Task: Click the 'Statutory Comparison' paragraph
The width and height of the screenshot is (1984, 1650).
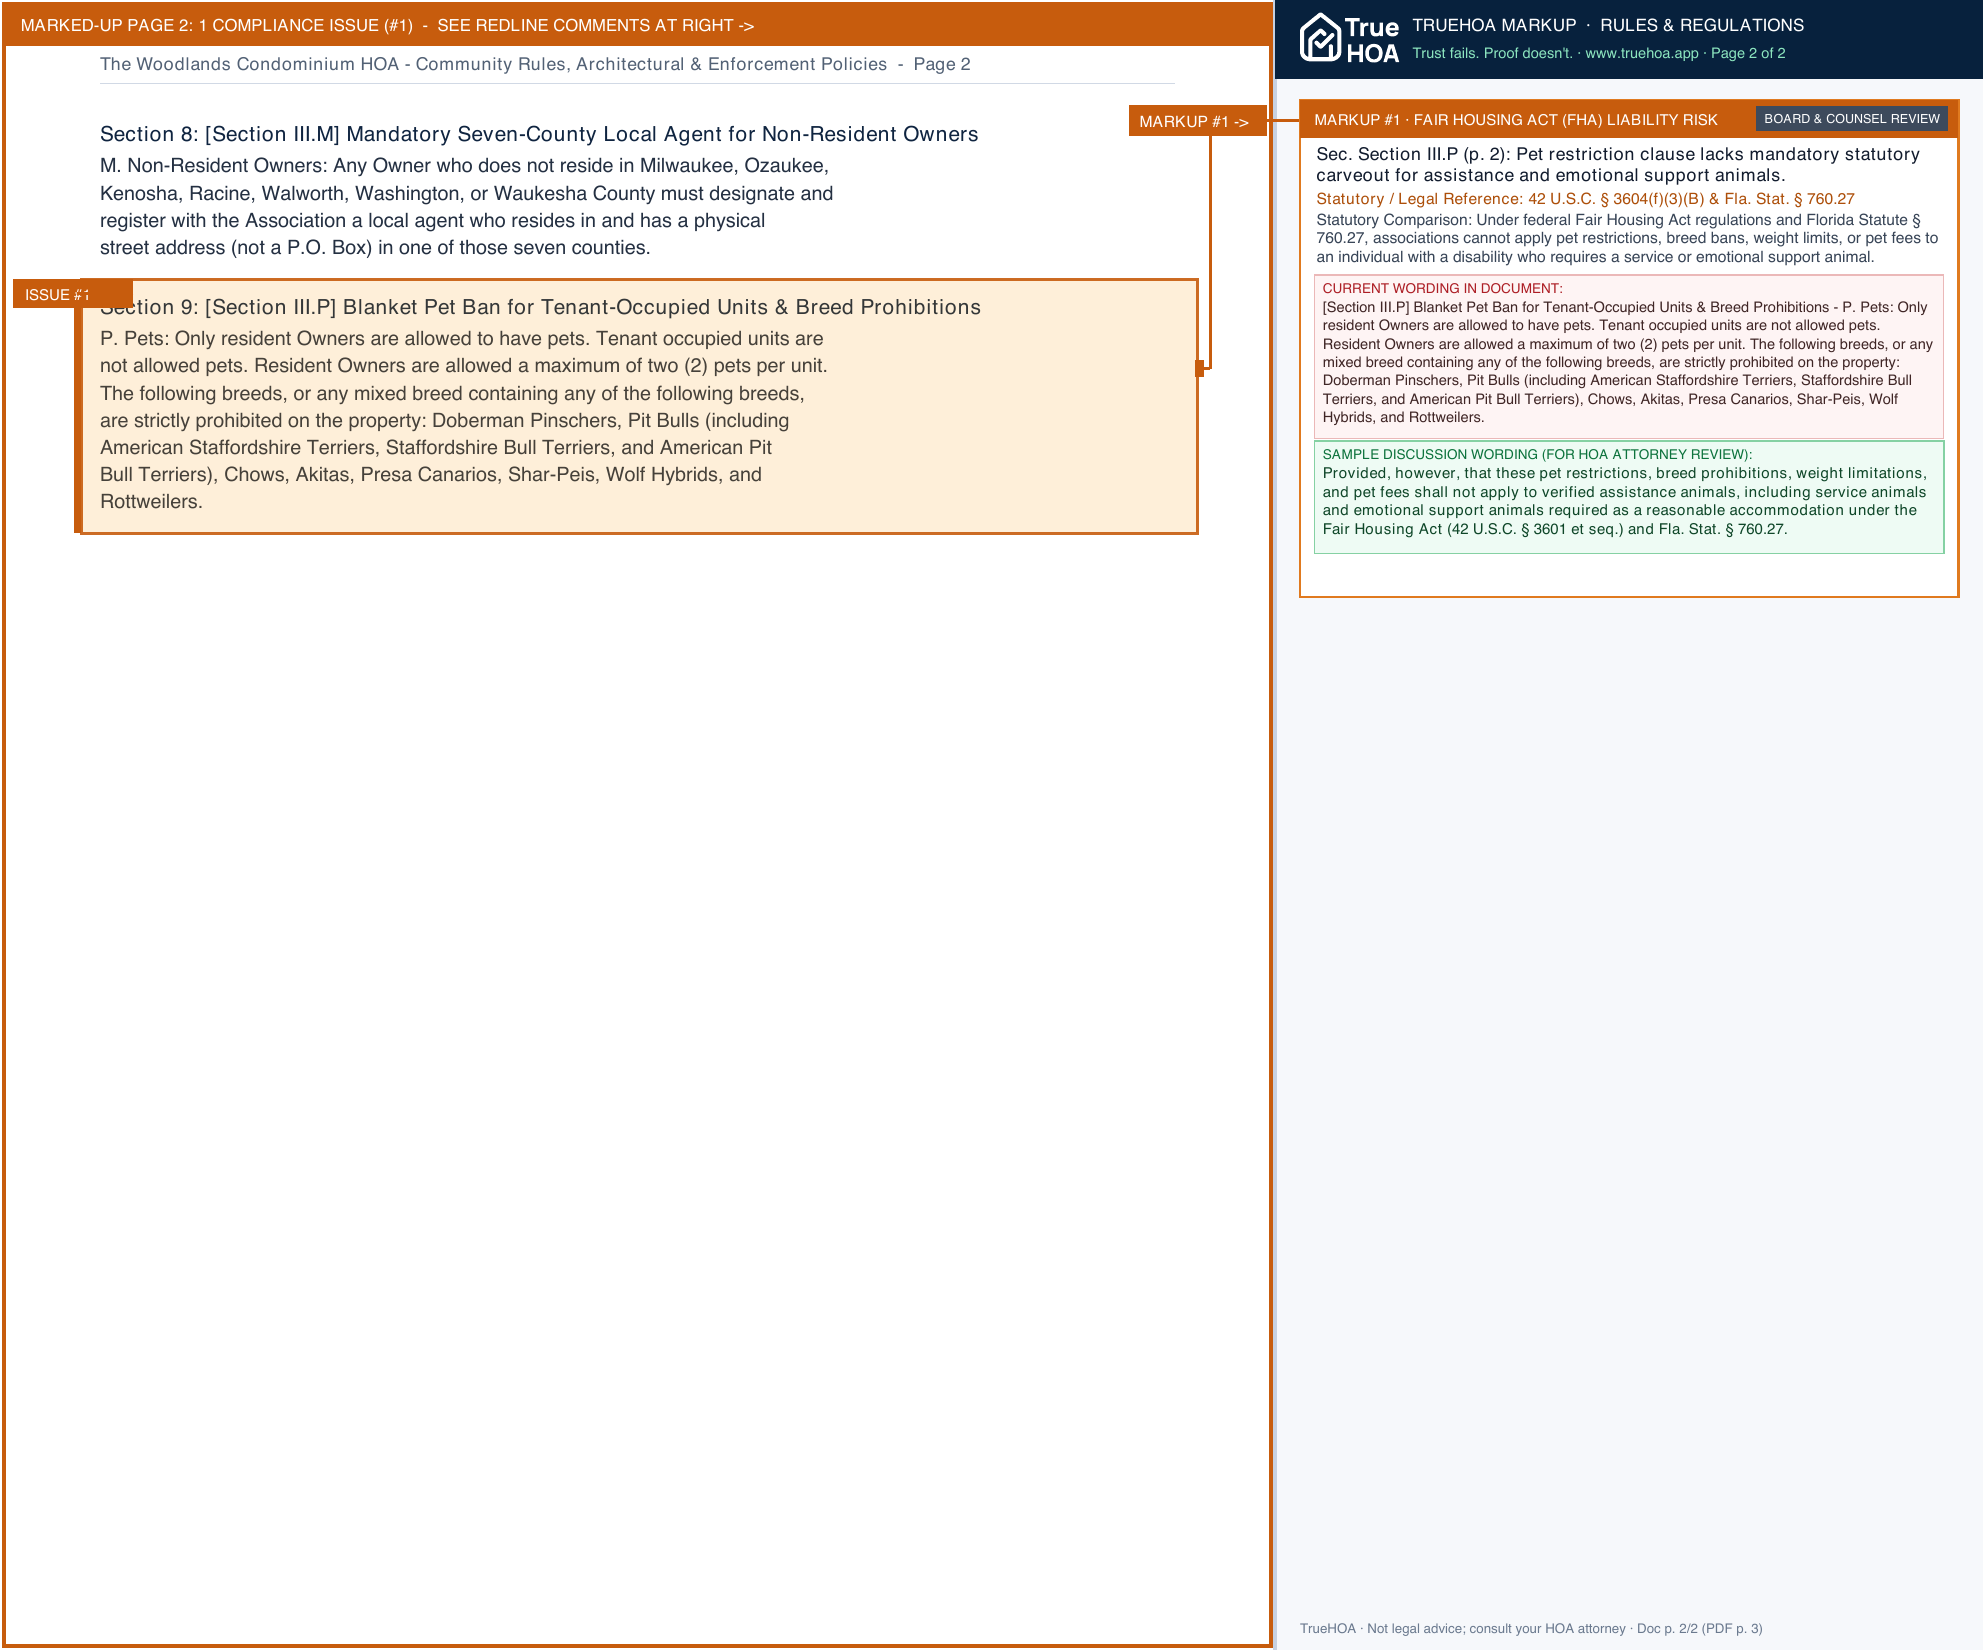Action: tap(1627, 238)
